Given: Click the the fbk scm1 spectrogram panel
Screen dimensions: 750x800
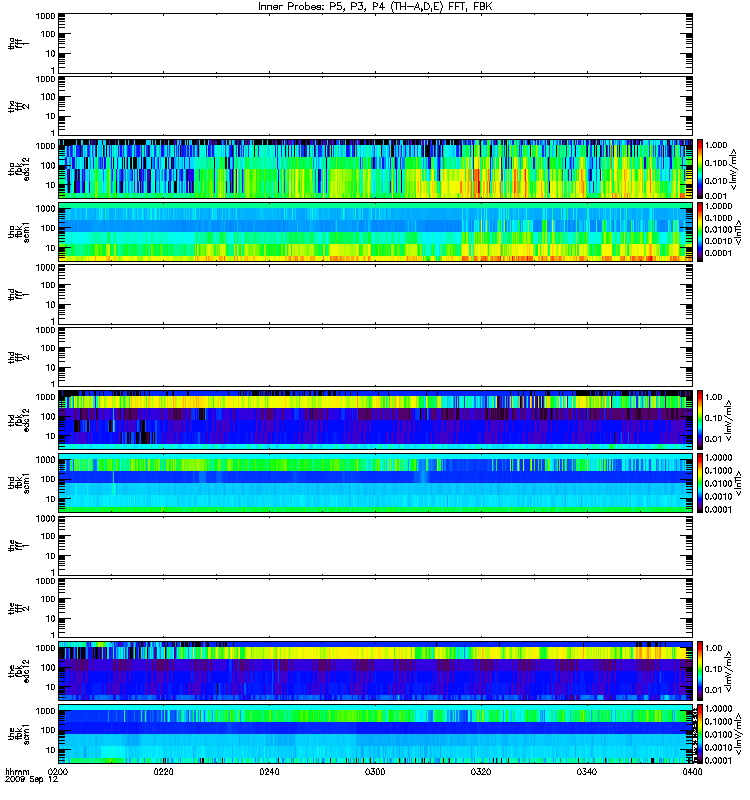Looking at the screenshot, I should [376, 734].
